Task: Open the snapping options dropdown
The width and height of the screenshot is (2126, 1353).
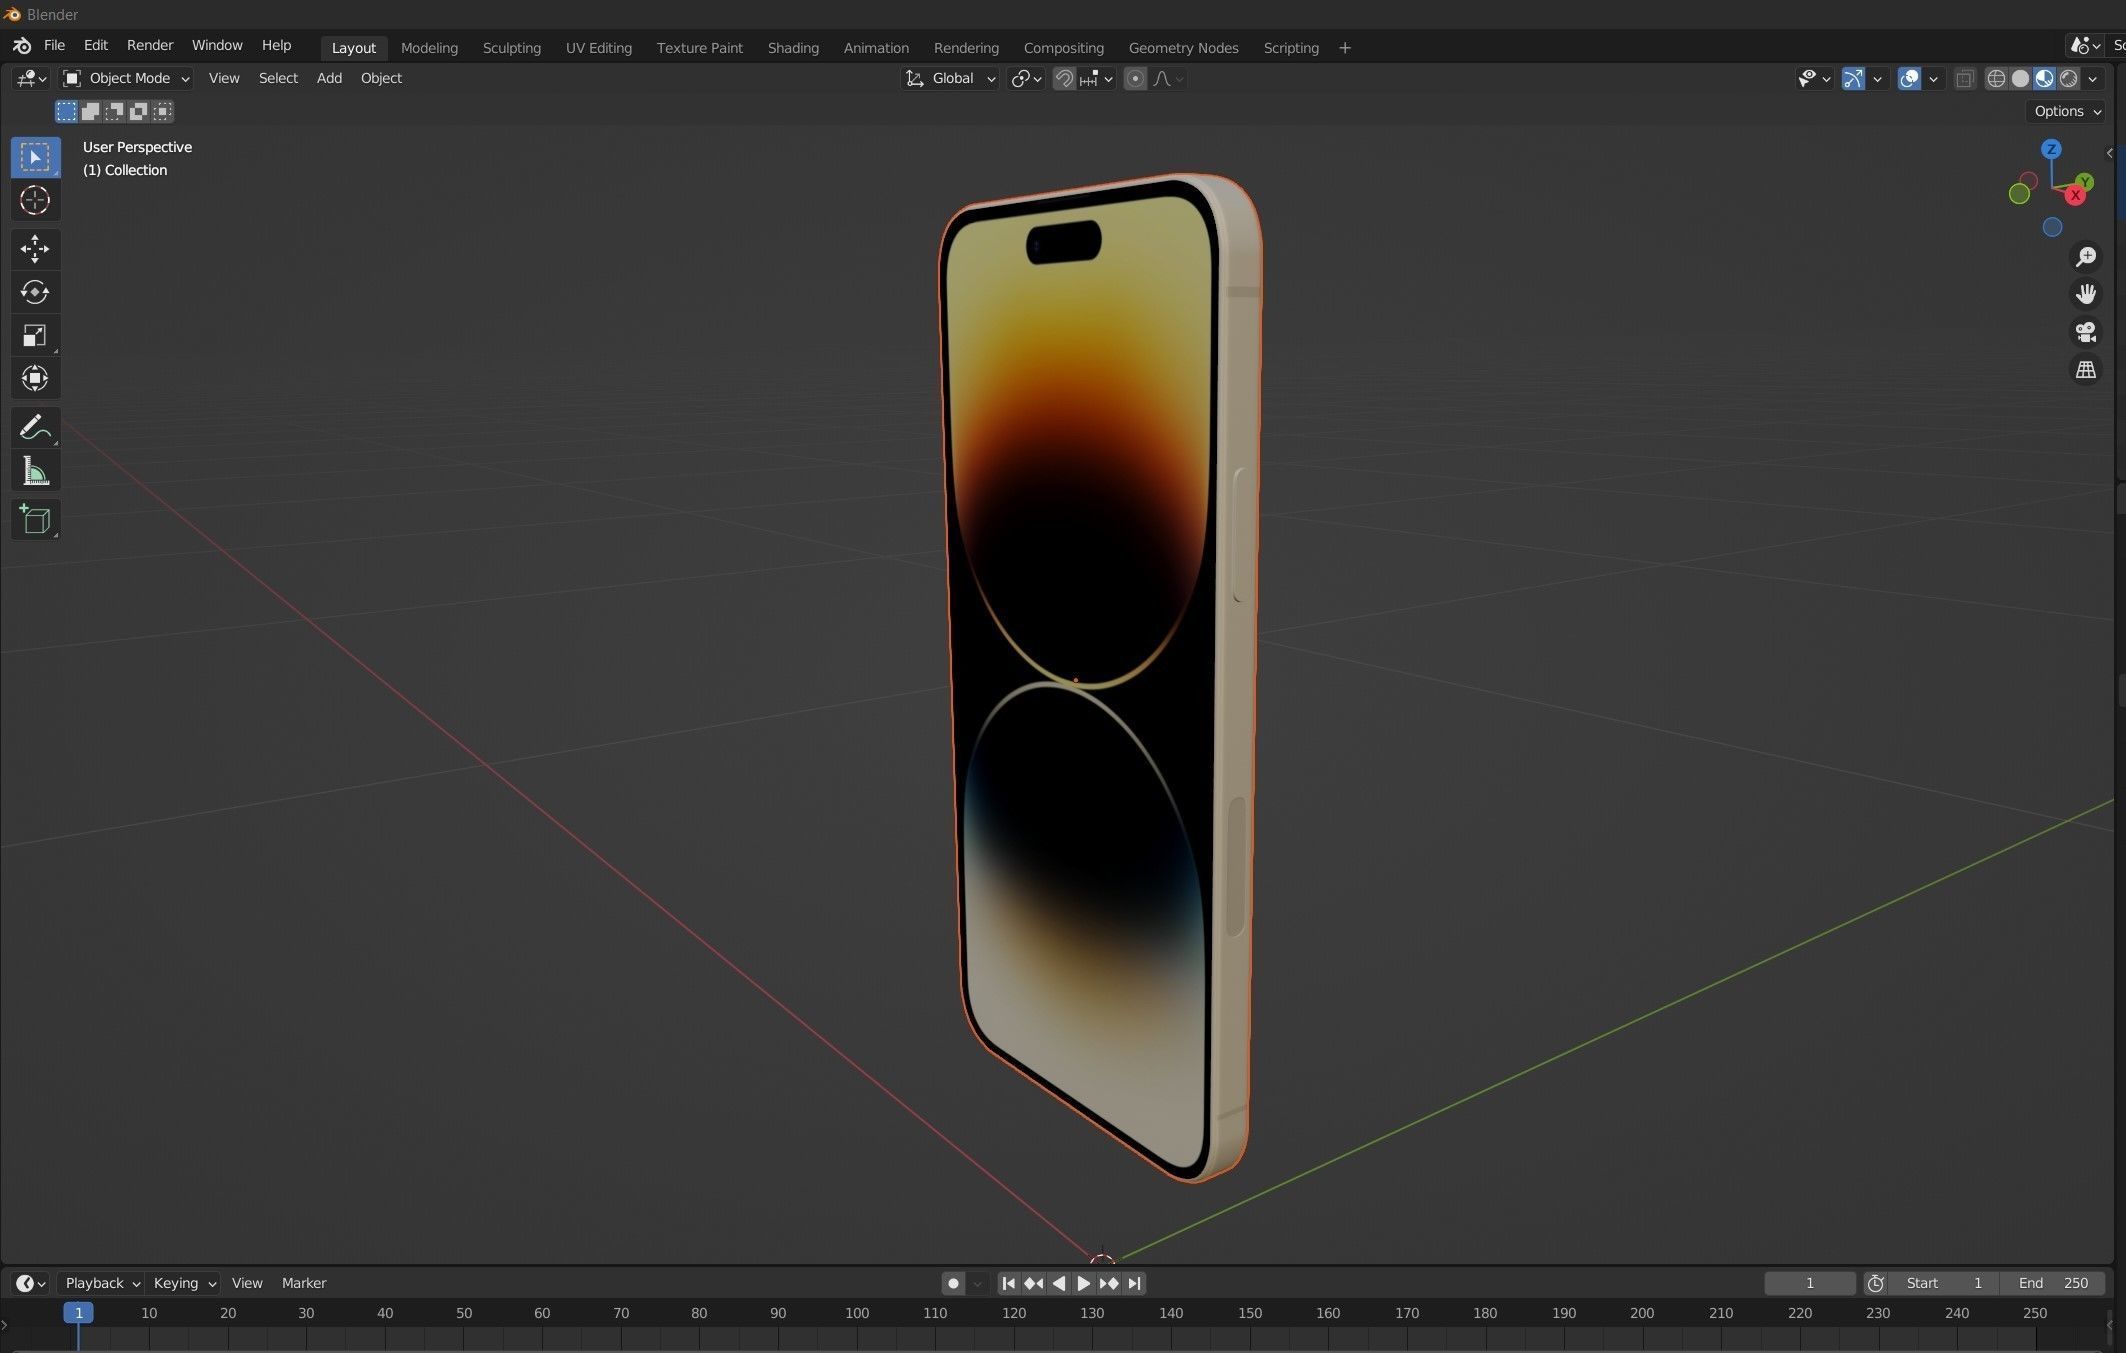Action: coord(1097,78)
